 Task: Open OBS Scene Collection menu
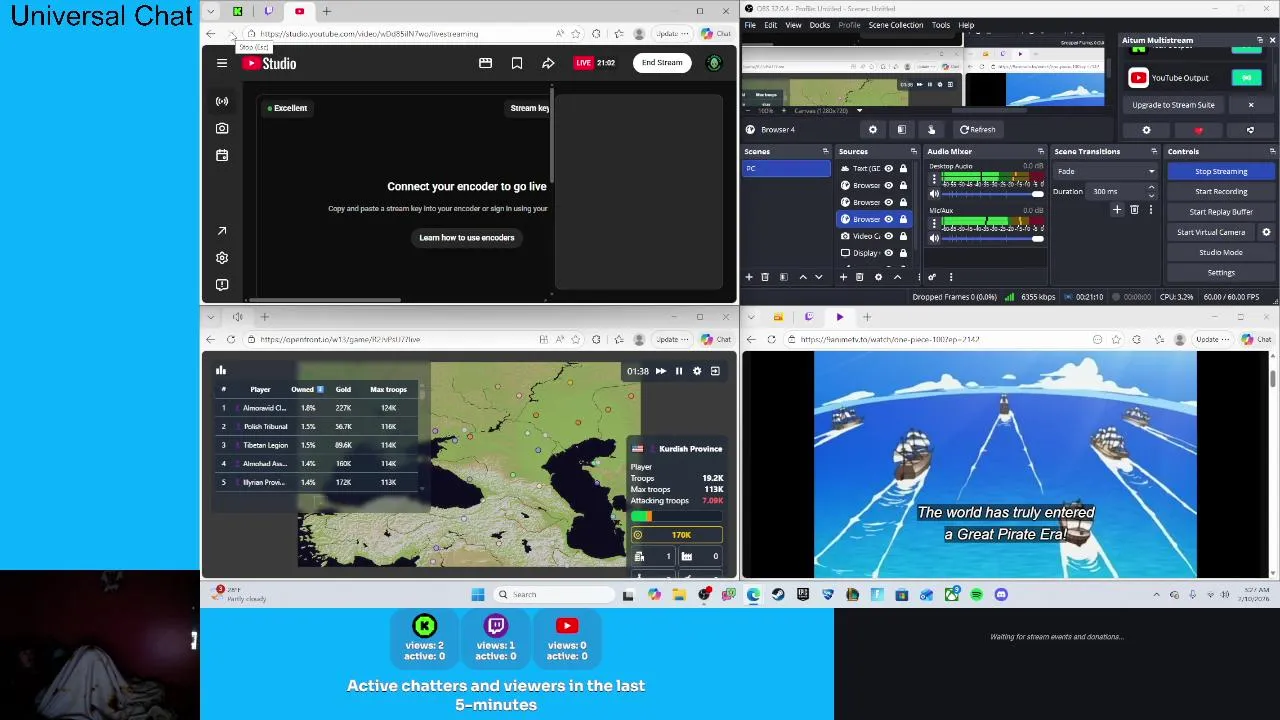(895, 25)
